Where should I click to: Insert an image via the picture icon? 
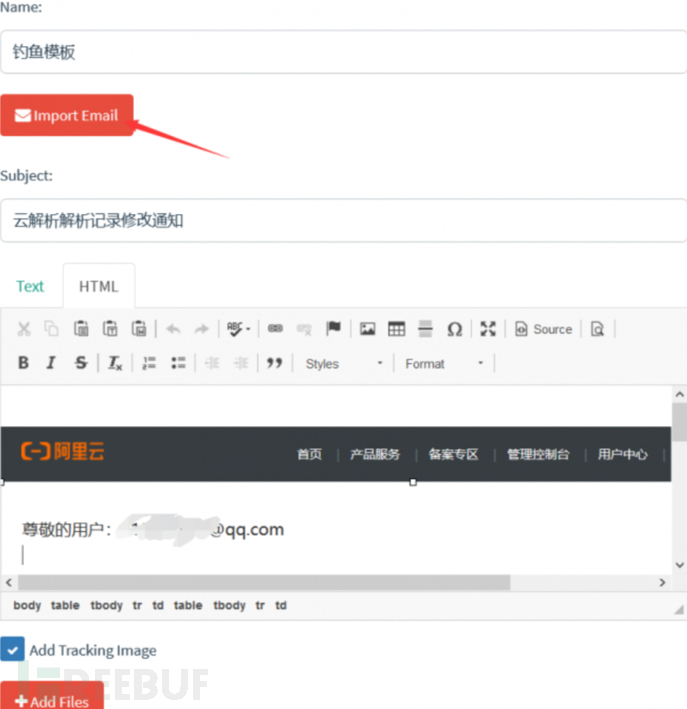tap(368, 329)
